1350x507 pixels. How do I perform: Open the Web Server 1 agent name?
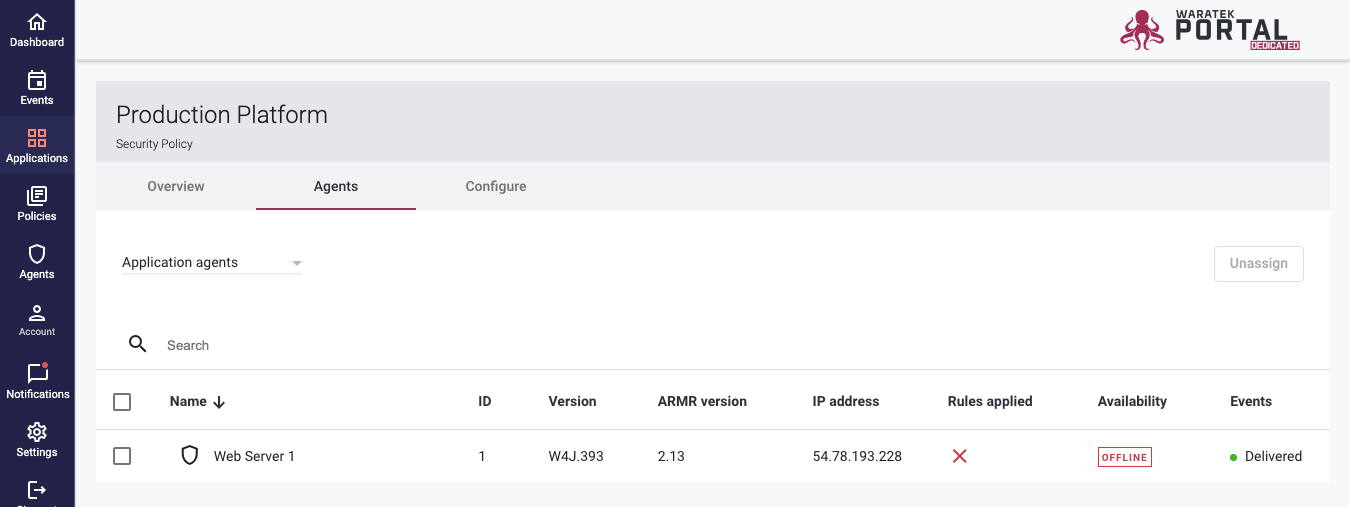pyautogui.click(x=254, y=456)
